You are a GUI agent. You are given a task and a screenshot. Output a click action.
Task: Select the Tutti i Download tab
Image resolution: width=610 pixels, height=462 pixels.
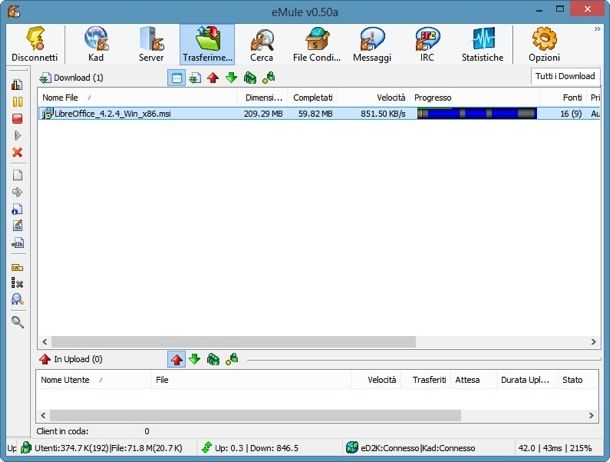click(x=565, y=76)
